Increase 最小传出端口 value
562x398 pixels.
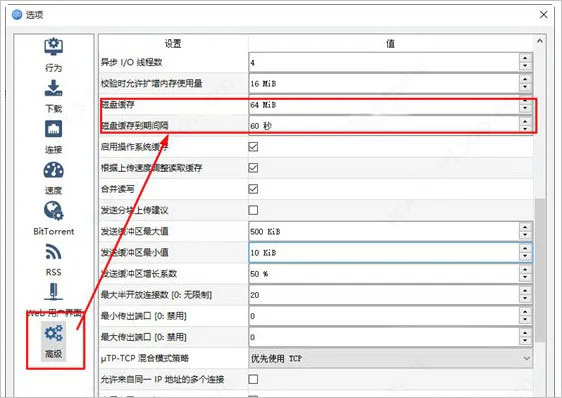[525, 312]
